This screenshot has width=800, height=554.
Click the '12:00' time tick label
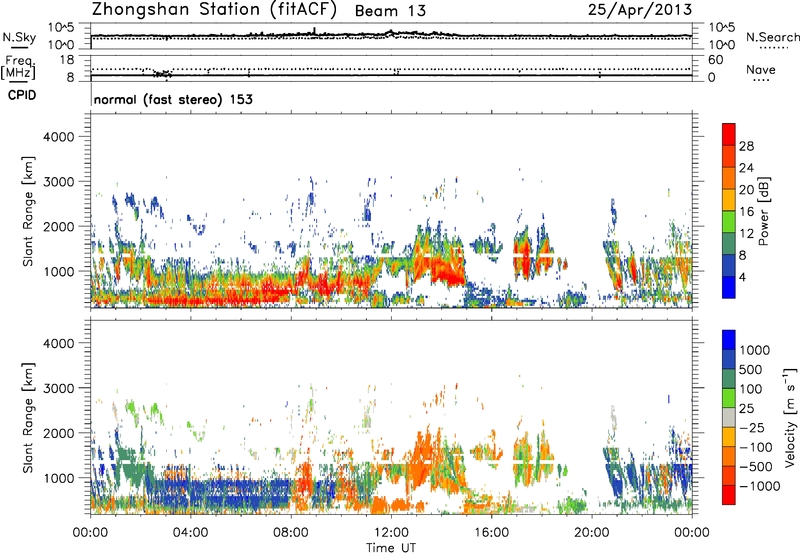coord(391,533)
